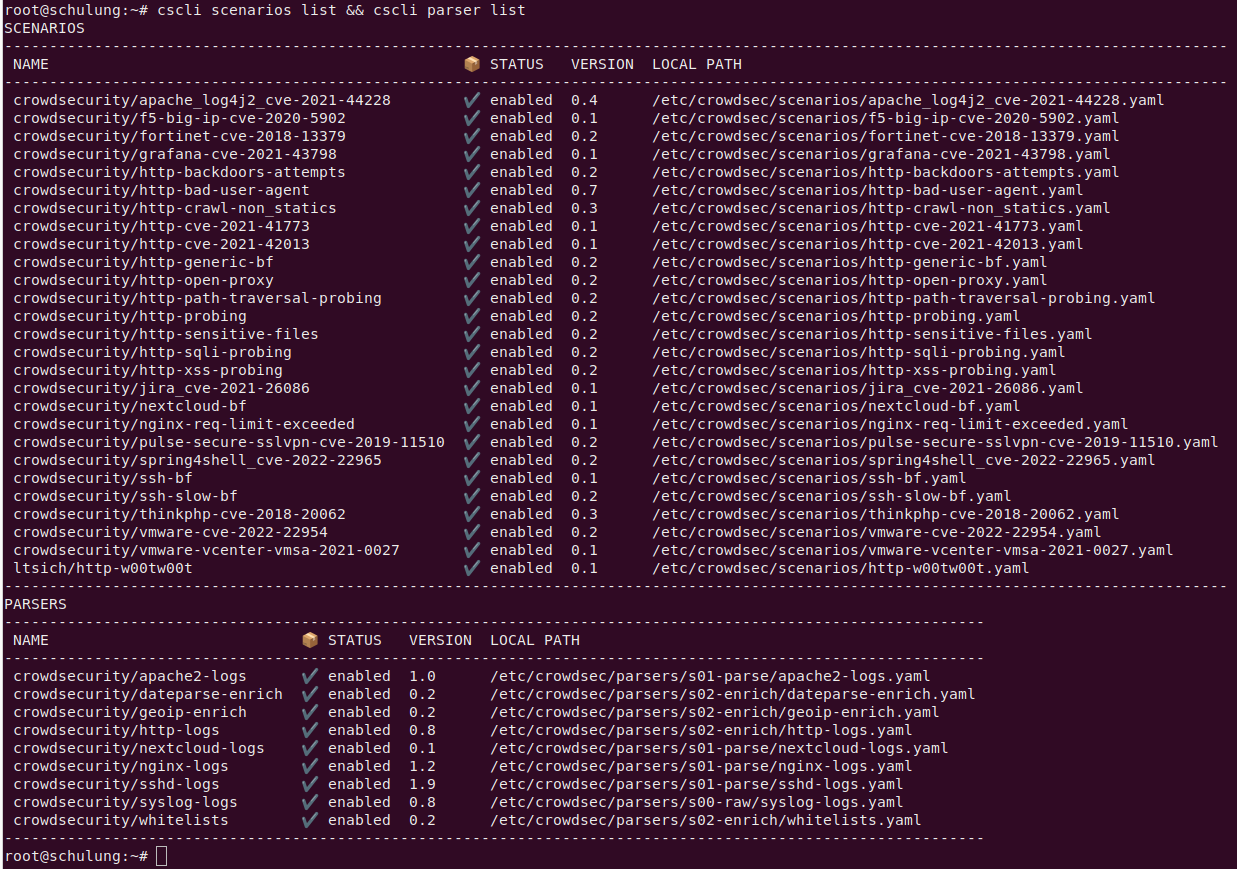This screenshot has height=869, width=1237.
Task: Click the green checkmark for apache_log4j2_cve-2021-44228
Action: click(472, 100)
